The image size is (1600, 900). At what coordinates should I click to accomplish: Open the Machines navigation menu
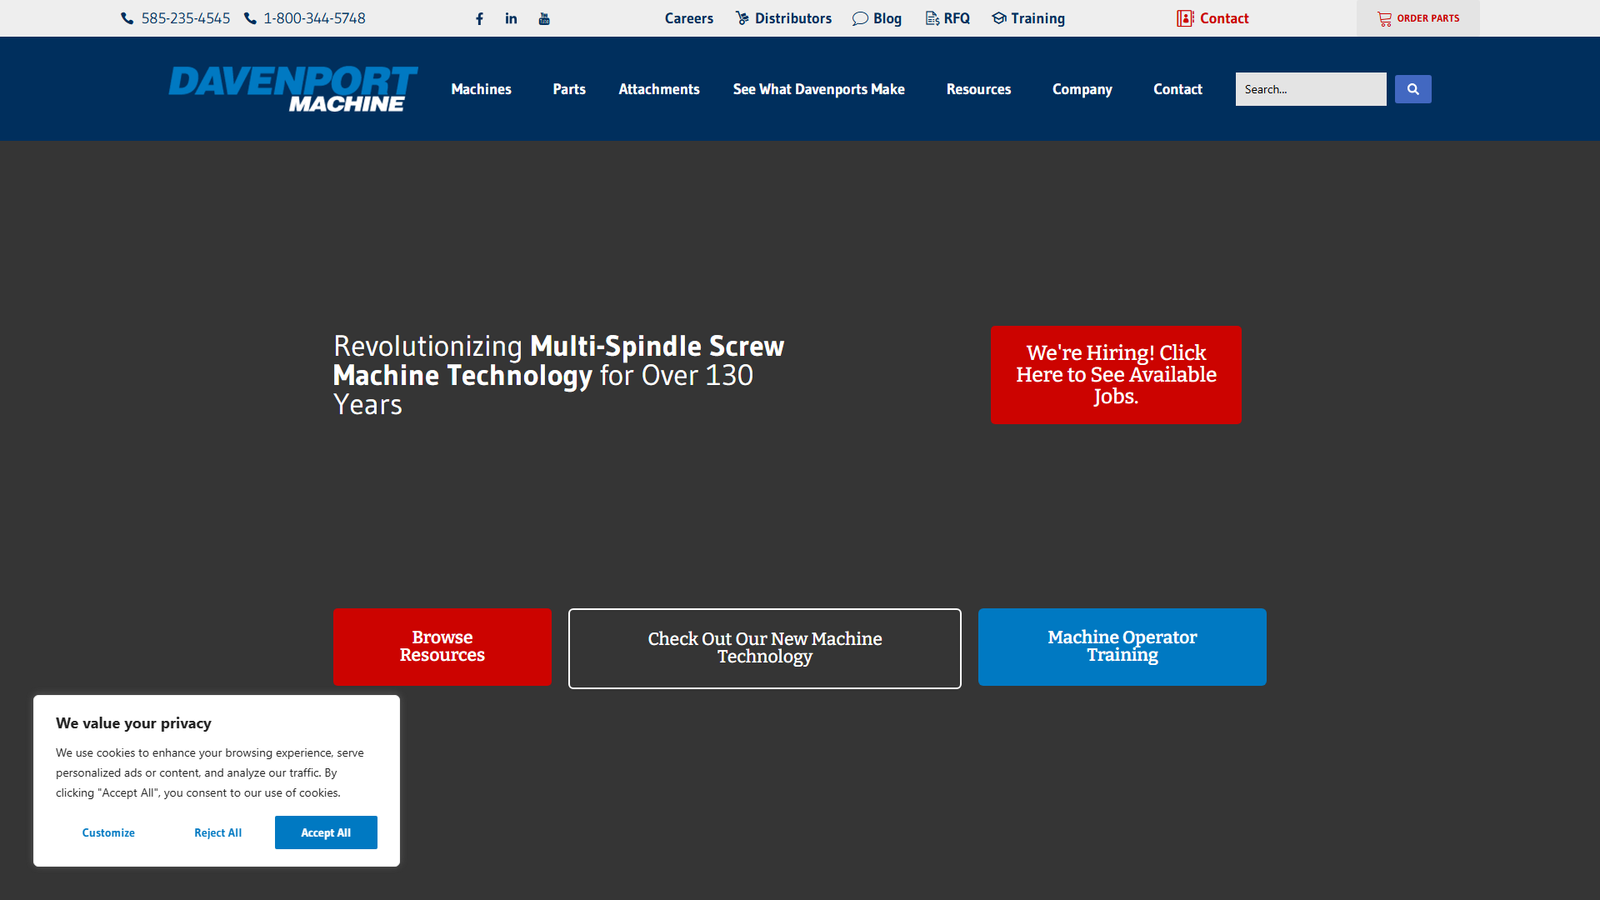coord(481,89)
